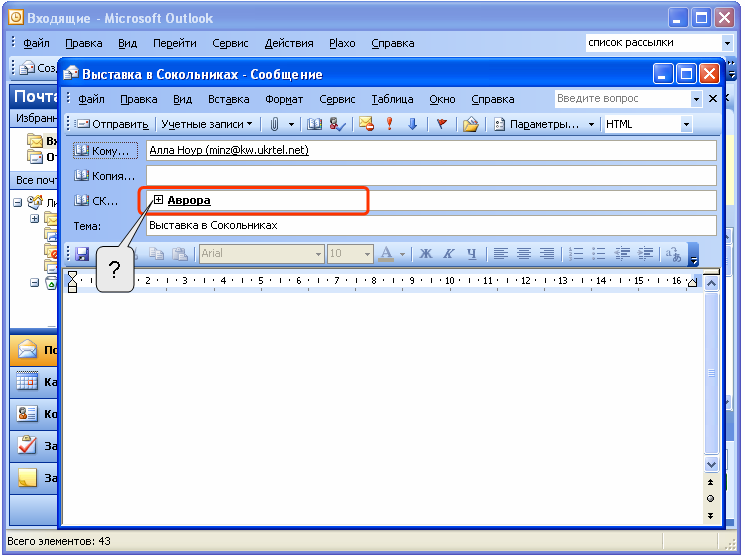
Task: Open the список рассылки help dropdown arrow
Action: click(x=727, y=43)
